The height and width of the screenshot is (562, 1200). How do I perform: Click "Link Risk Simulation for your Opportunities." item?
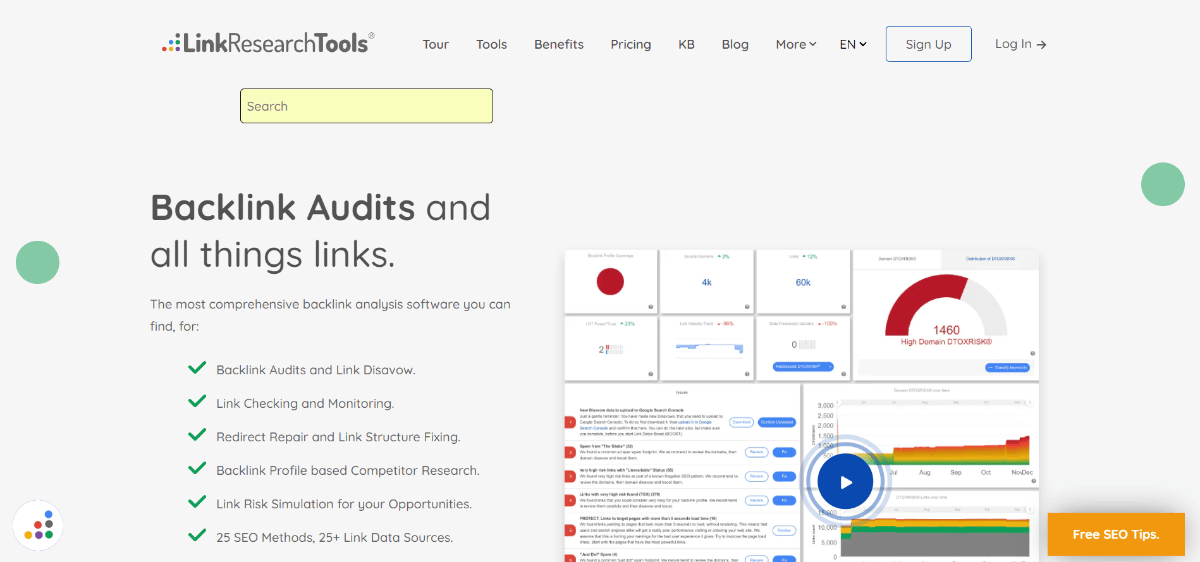pyautogui.click(x=344, y=504)
